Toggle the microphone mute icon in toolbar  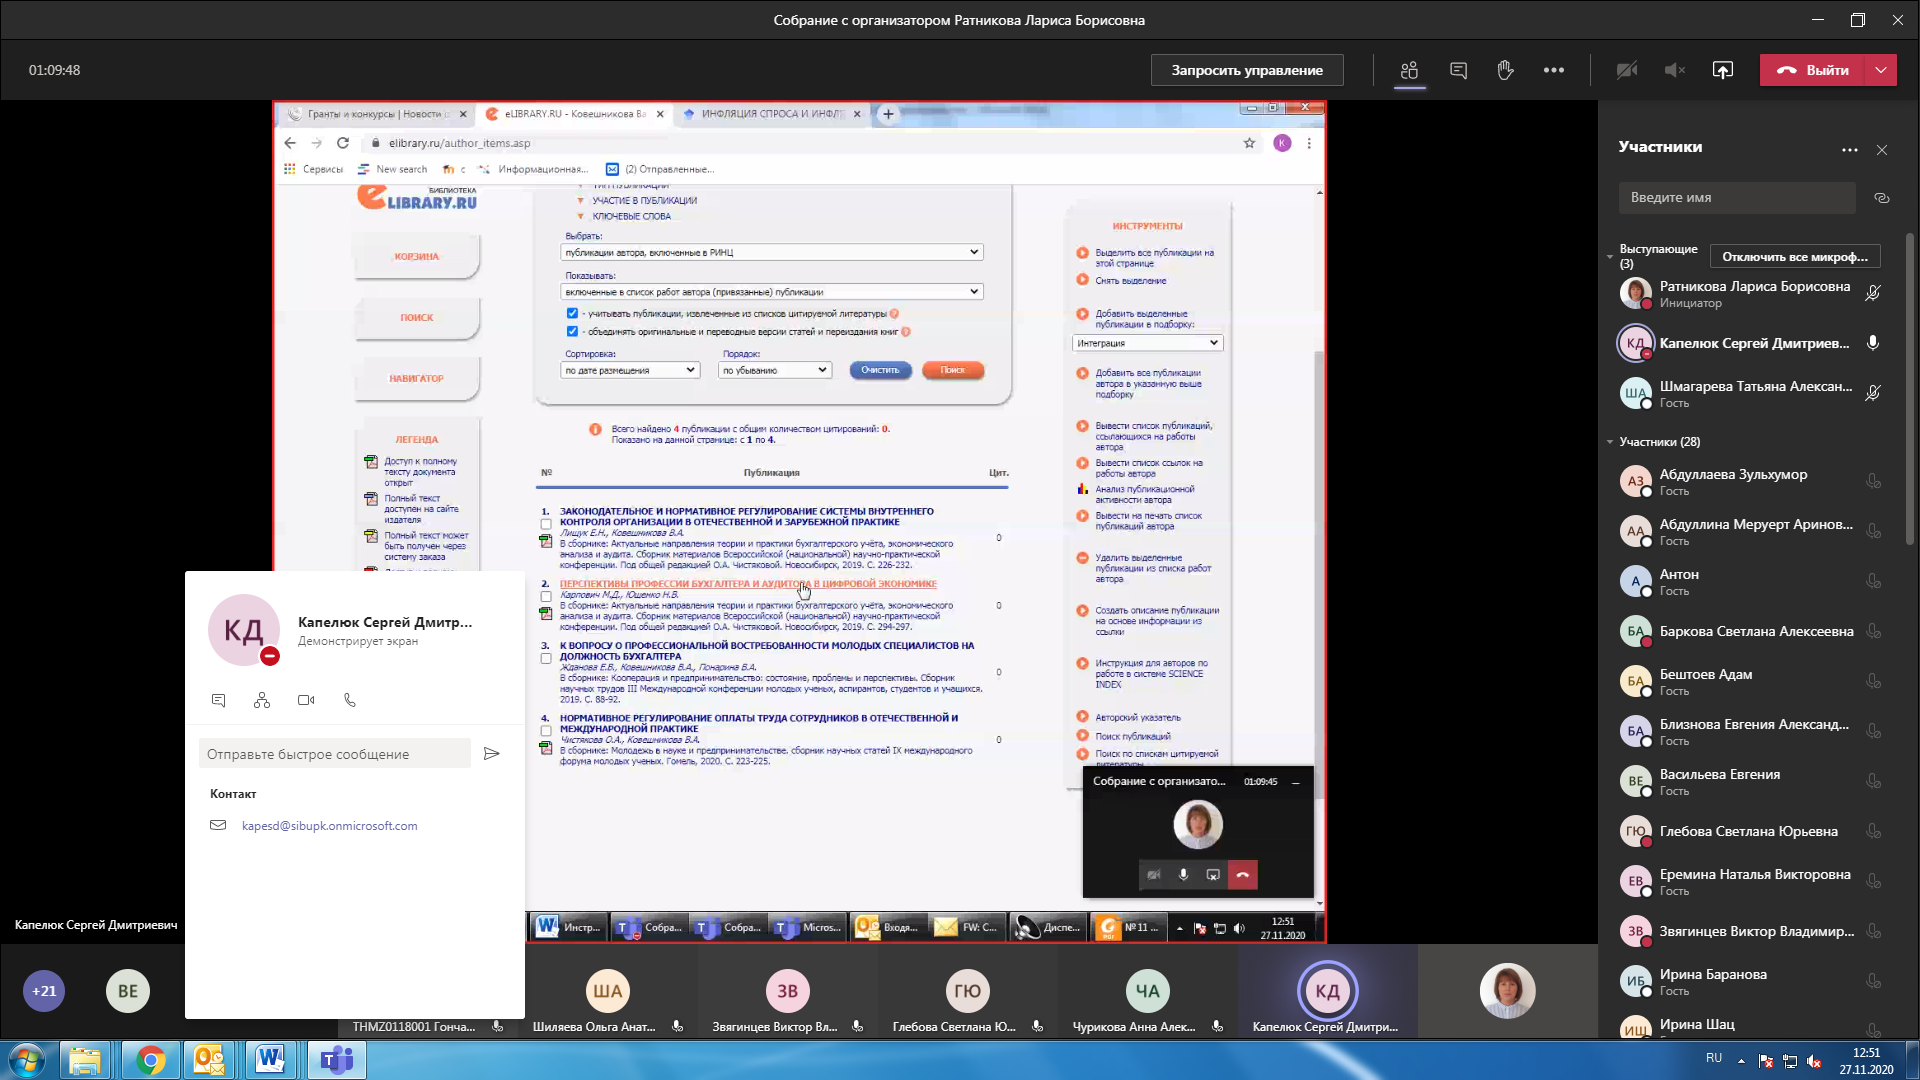(1675, 70)
